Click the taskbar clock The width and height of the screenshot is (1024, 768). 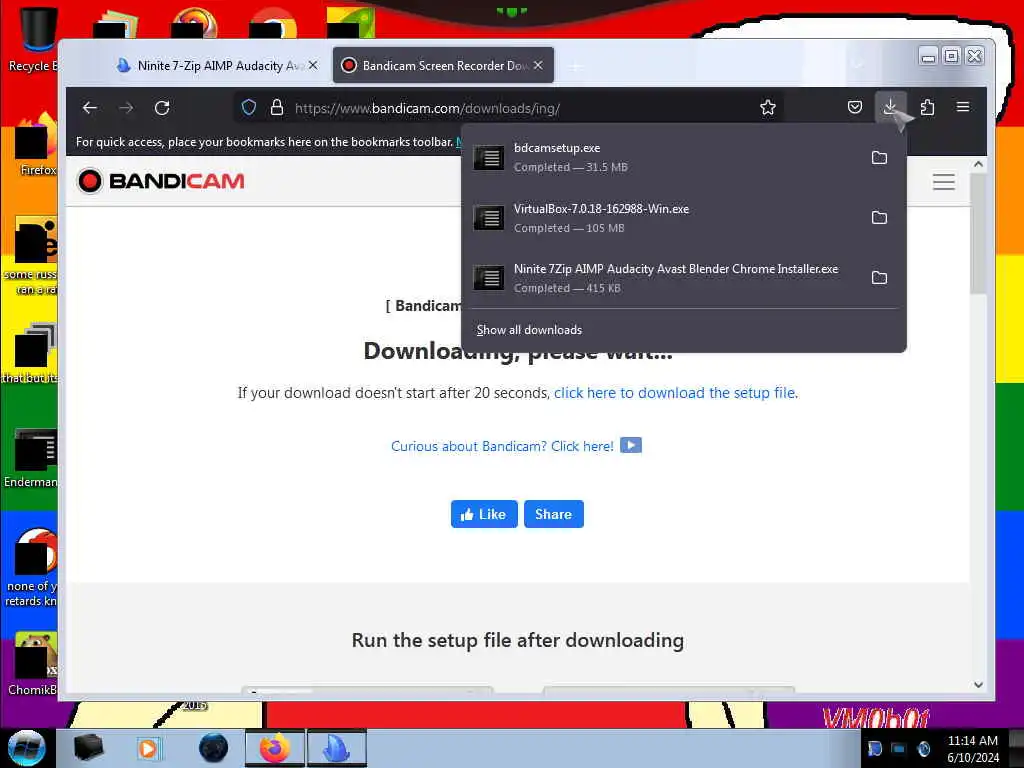973,748
